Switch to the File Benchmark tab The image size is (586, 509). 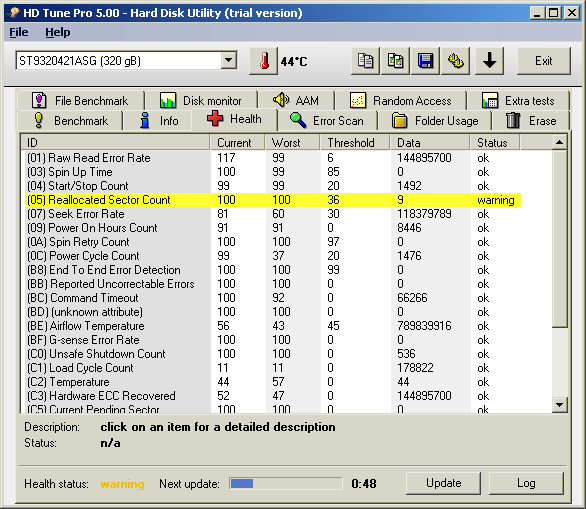click(80, 101)
